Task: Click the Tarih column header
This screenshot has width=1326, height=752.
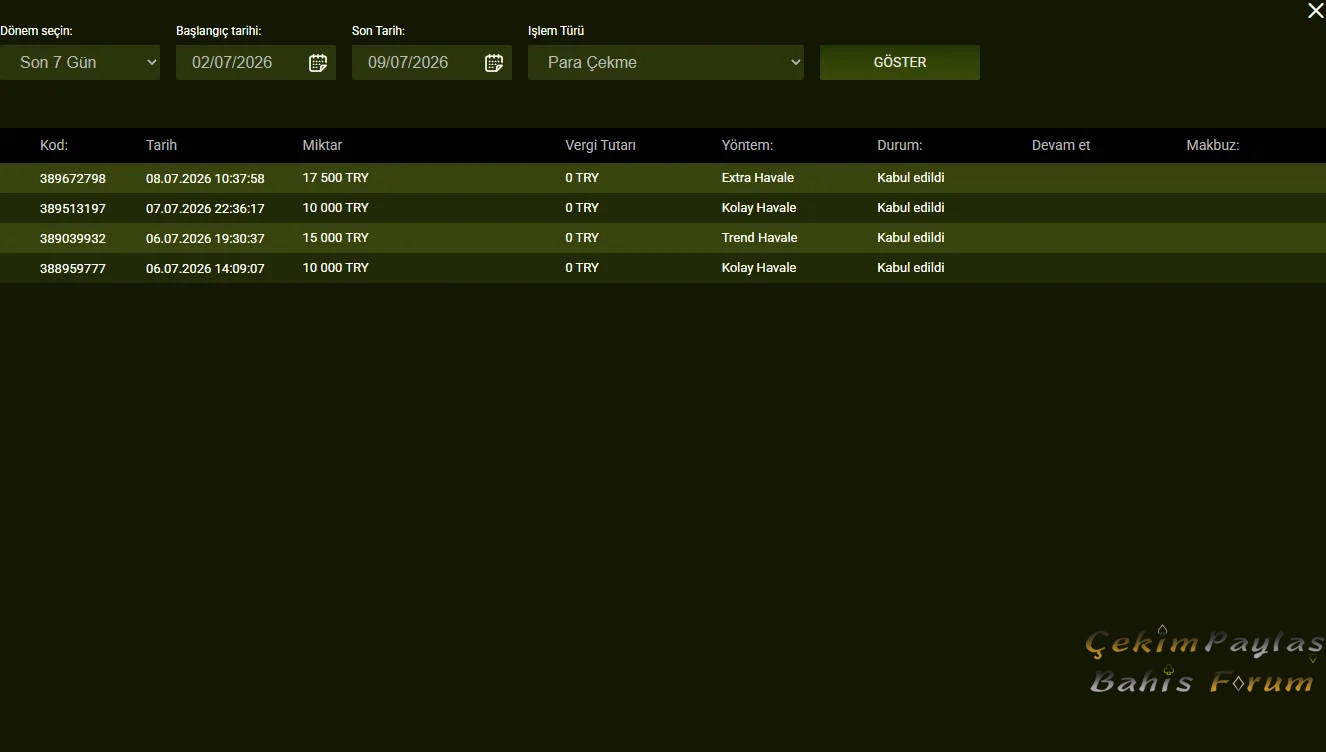Action: coord(161,145)
